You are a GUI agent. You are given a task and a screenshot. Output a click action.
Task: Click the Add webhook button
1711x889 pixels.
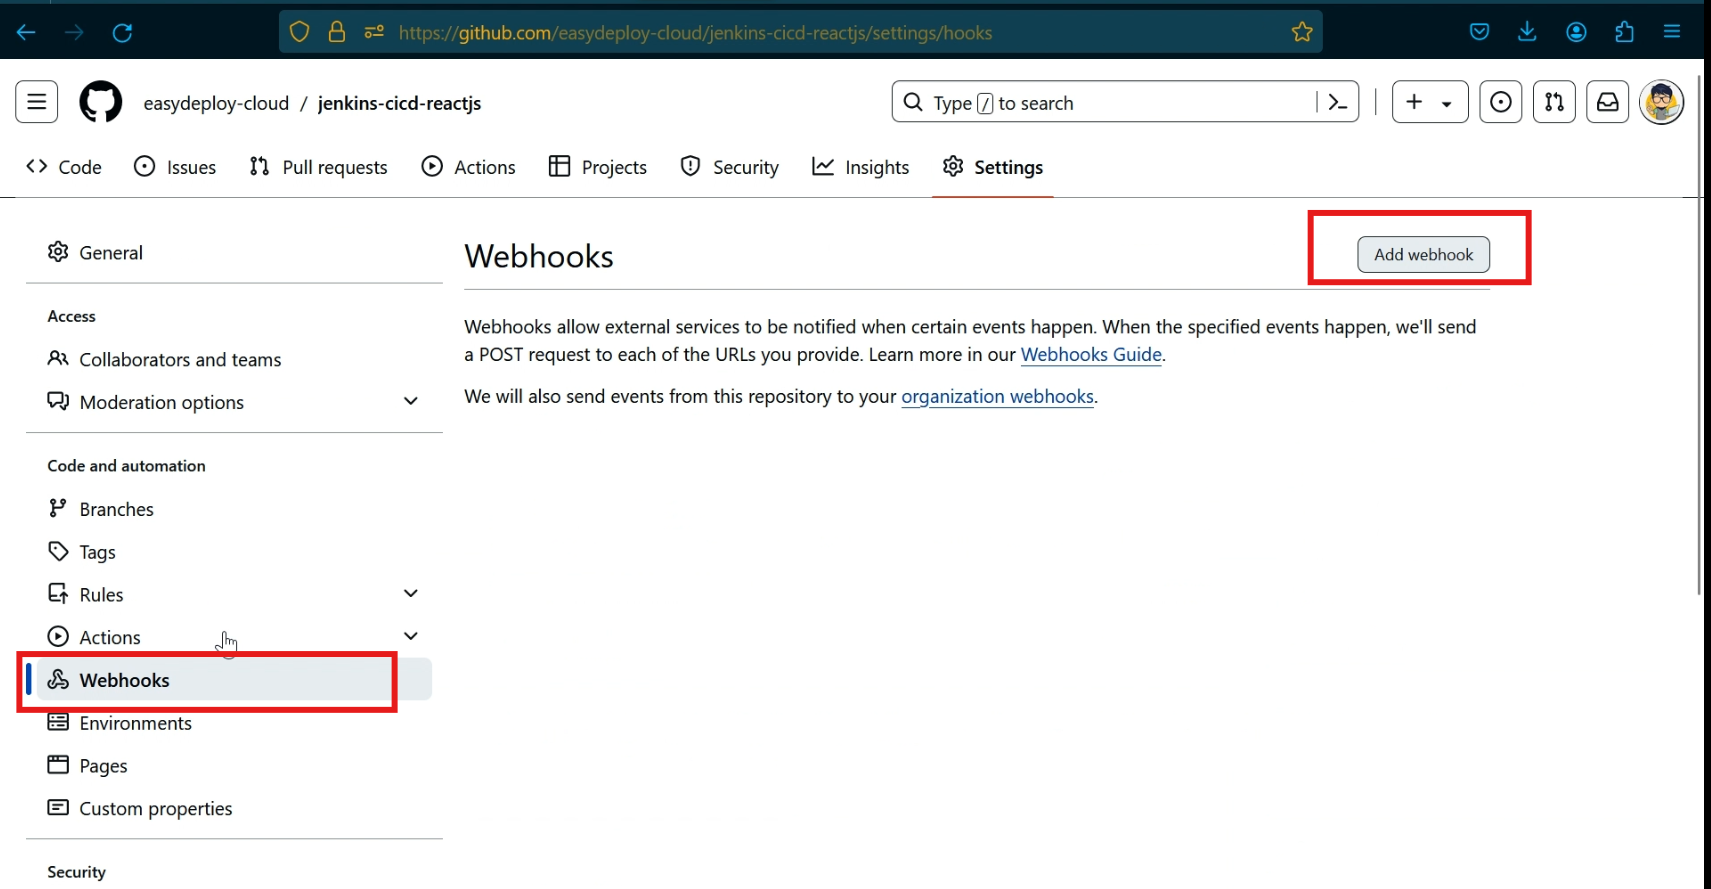click(x=1423, y=255)
